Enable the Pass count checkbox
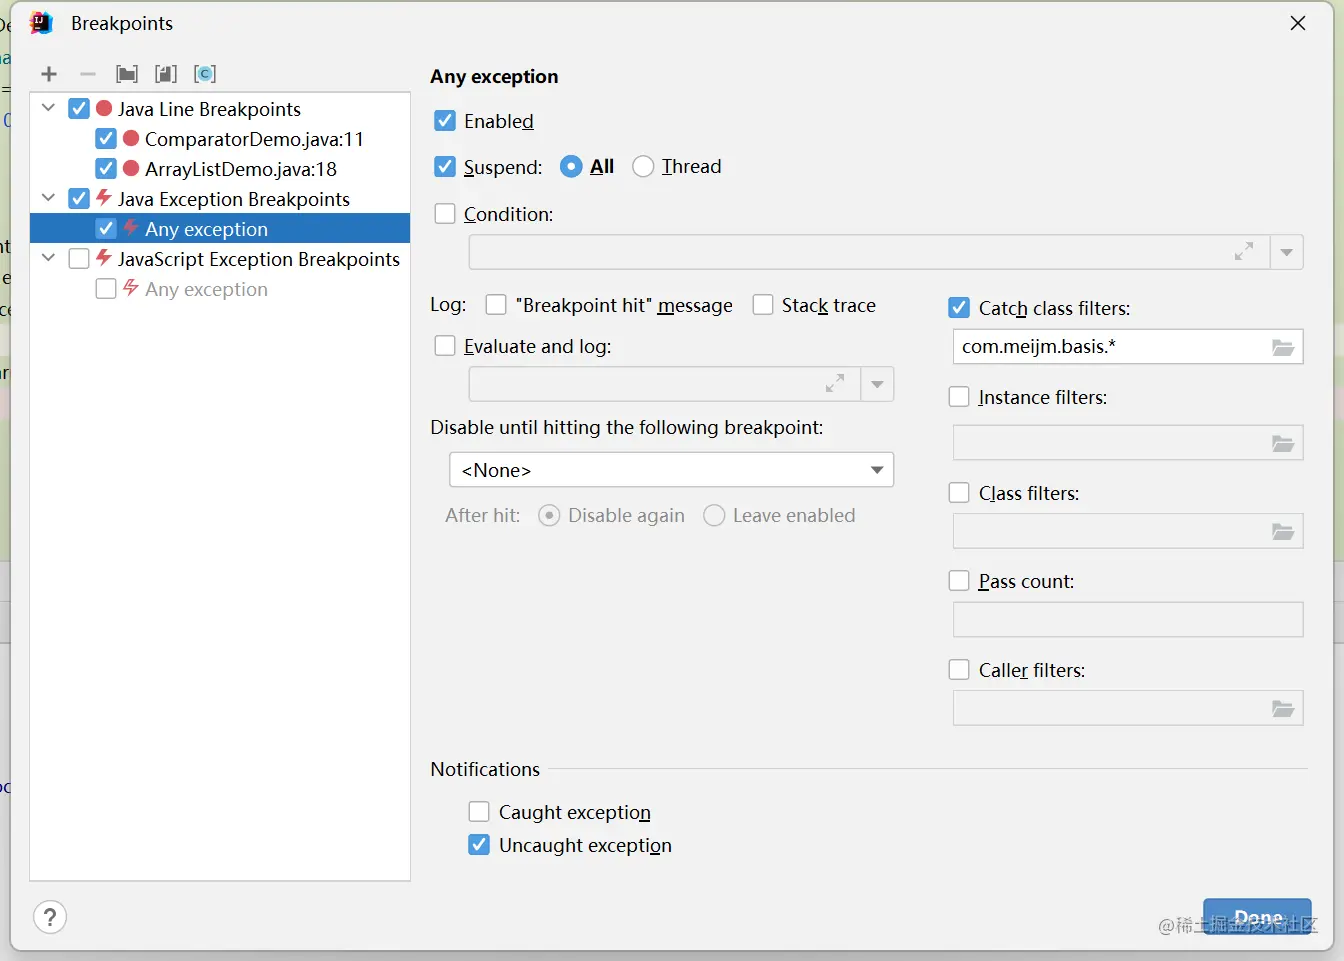This screenshot has height=961, width=1344. pyautogui.click(x=959, y=581)
